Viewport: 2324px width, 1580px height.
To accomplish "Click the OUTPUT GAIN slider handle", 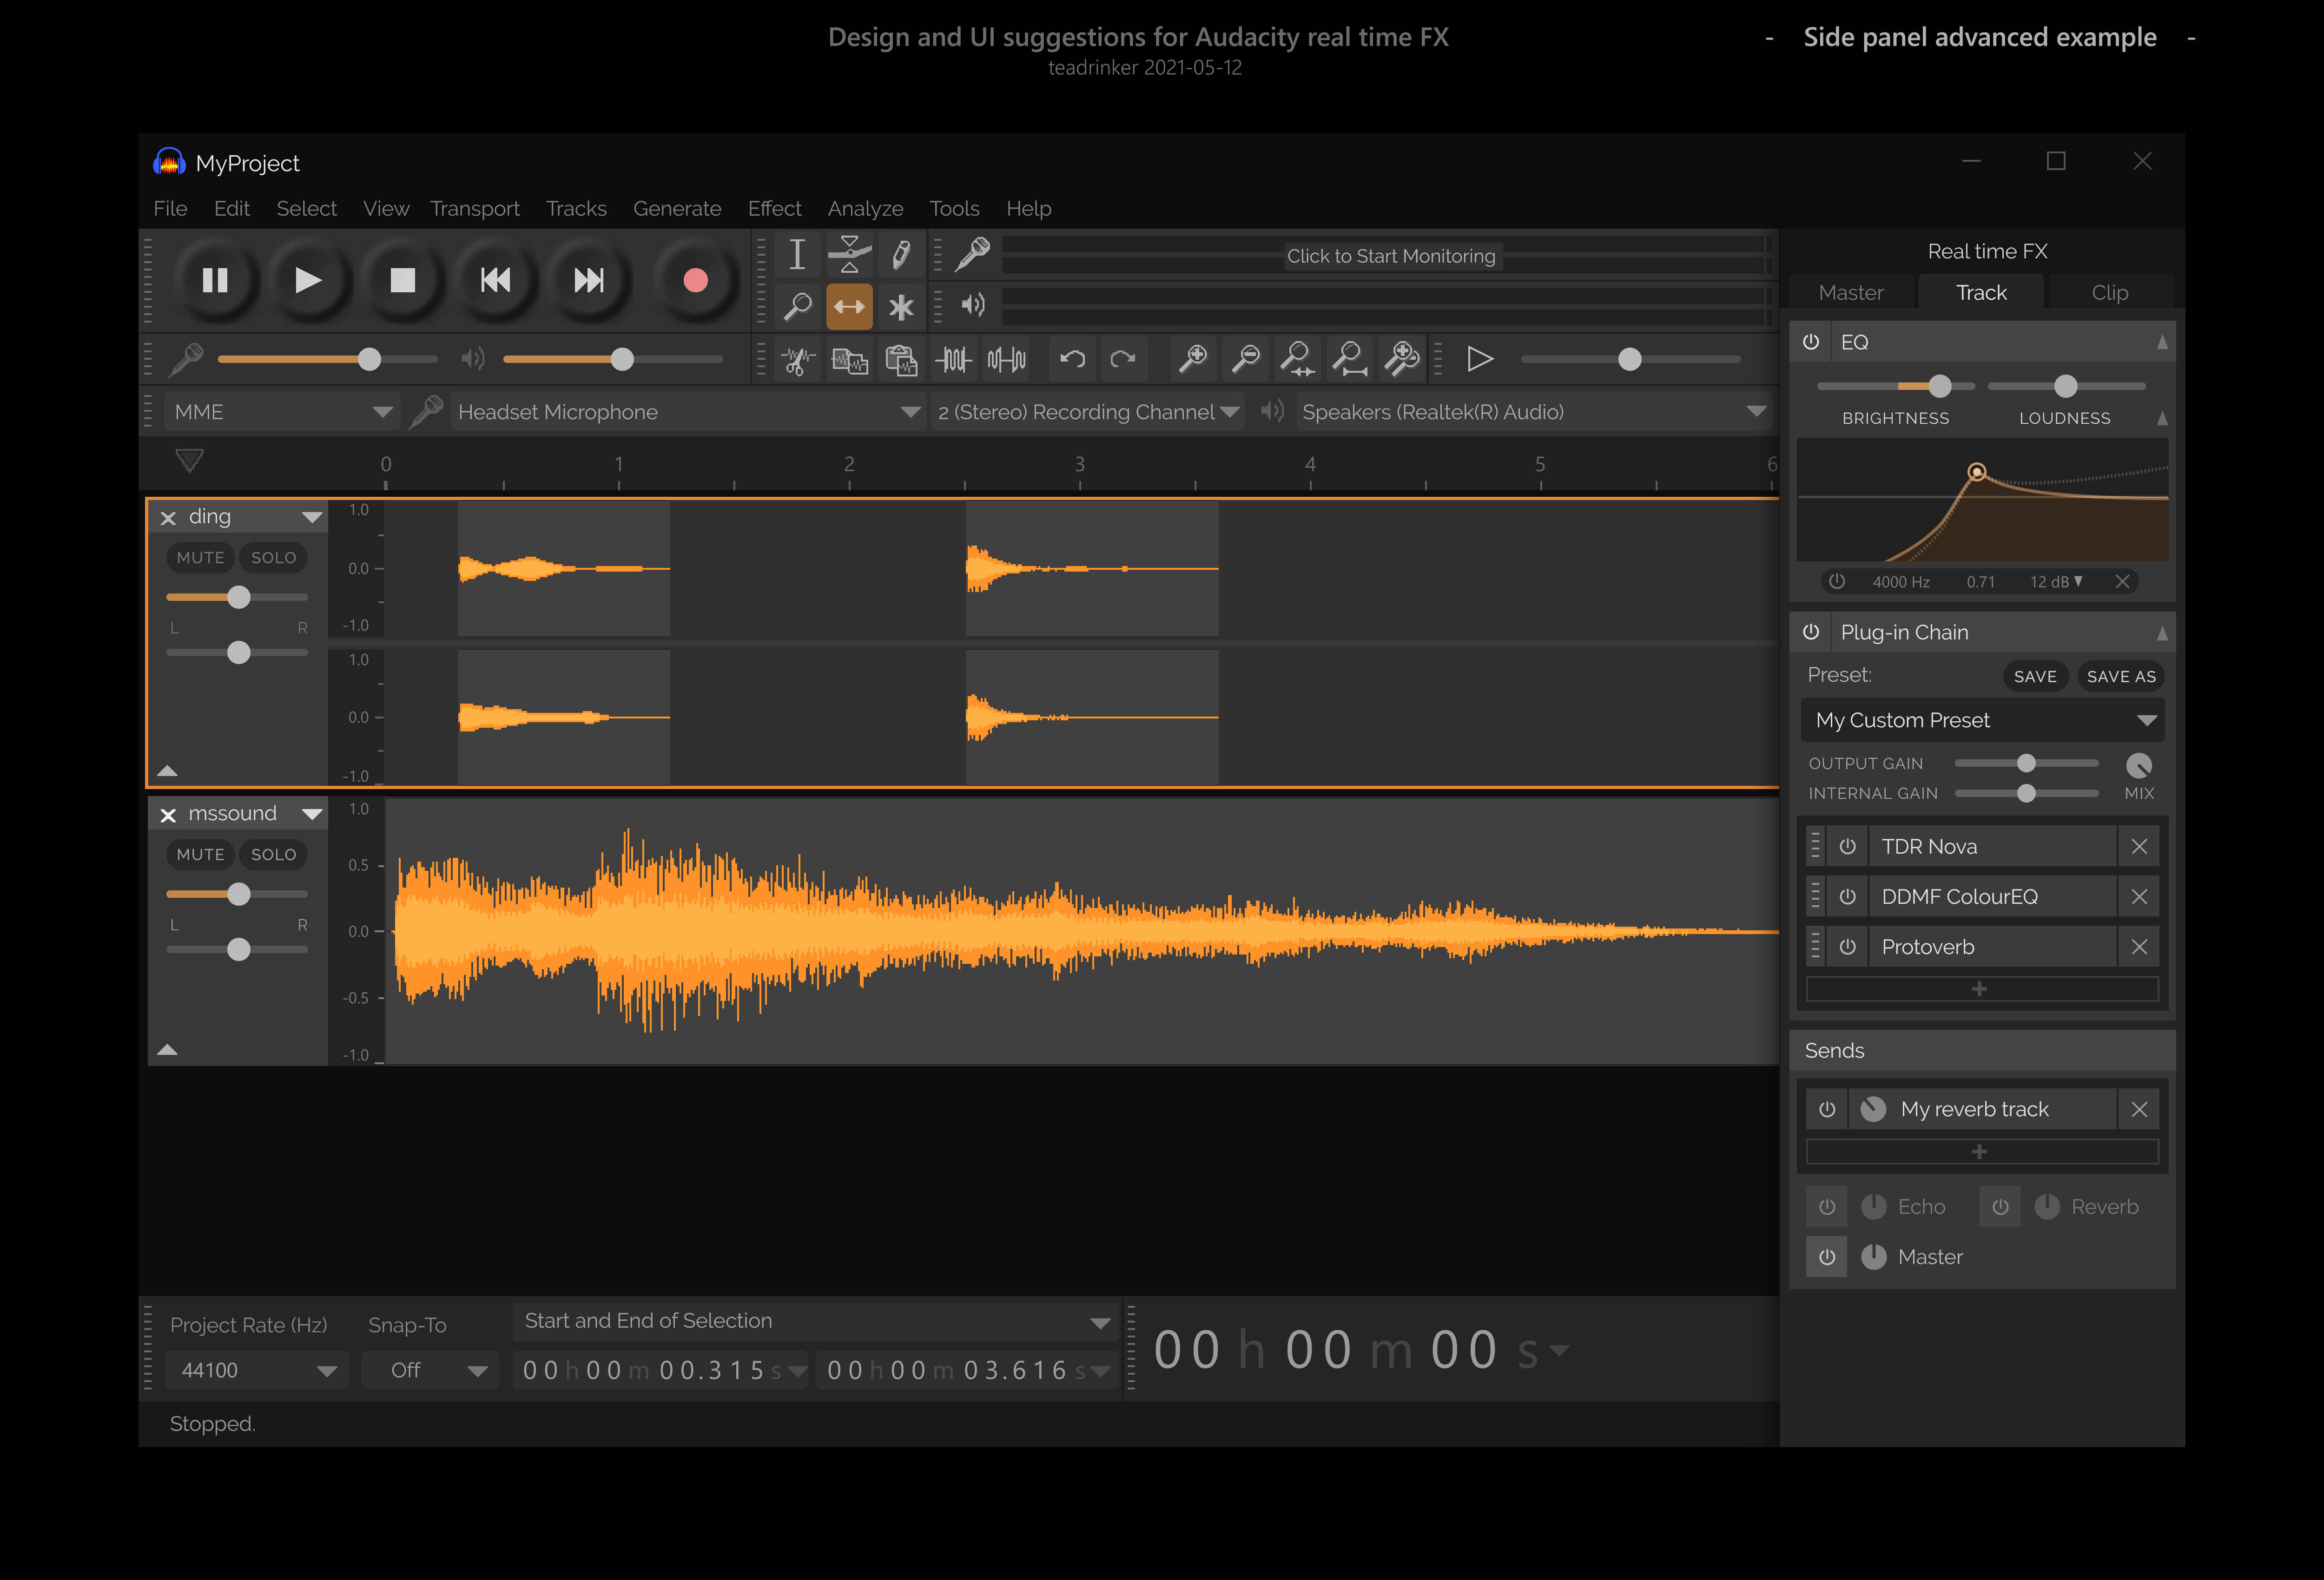I will (2026, 764).
